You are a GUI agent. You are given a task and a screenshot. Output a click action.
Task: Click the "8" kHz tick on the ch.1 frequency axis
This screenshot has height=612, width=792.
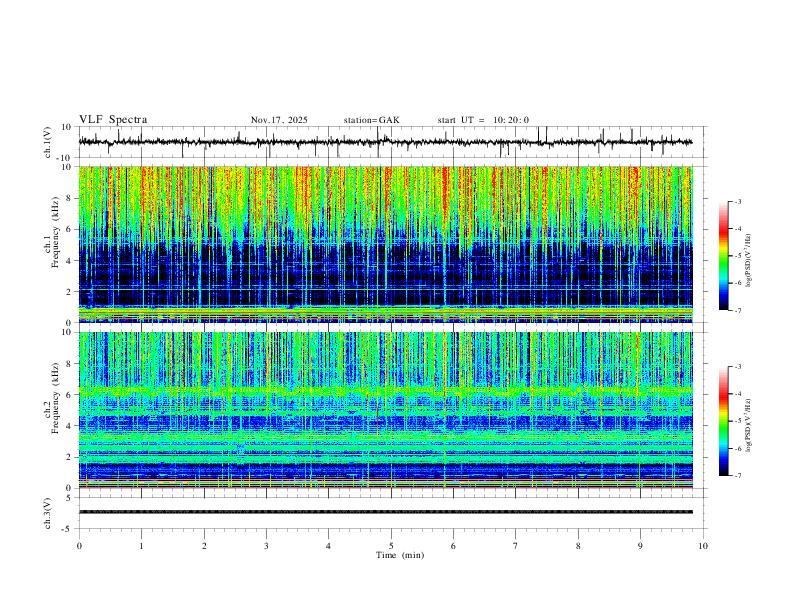[x=70, y=198]
